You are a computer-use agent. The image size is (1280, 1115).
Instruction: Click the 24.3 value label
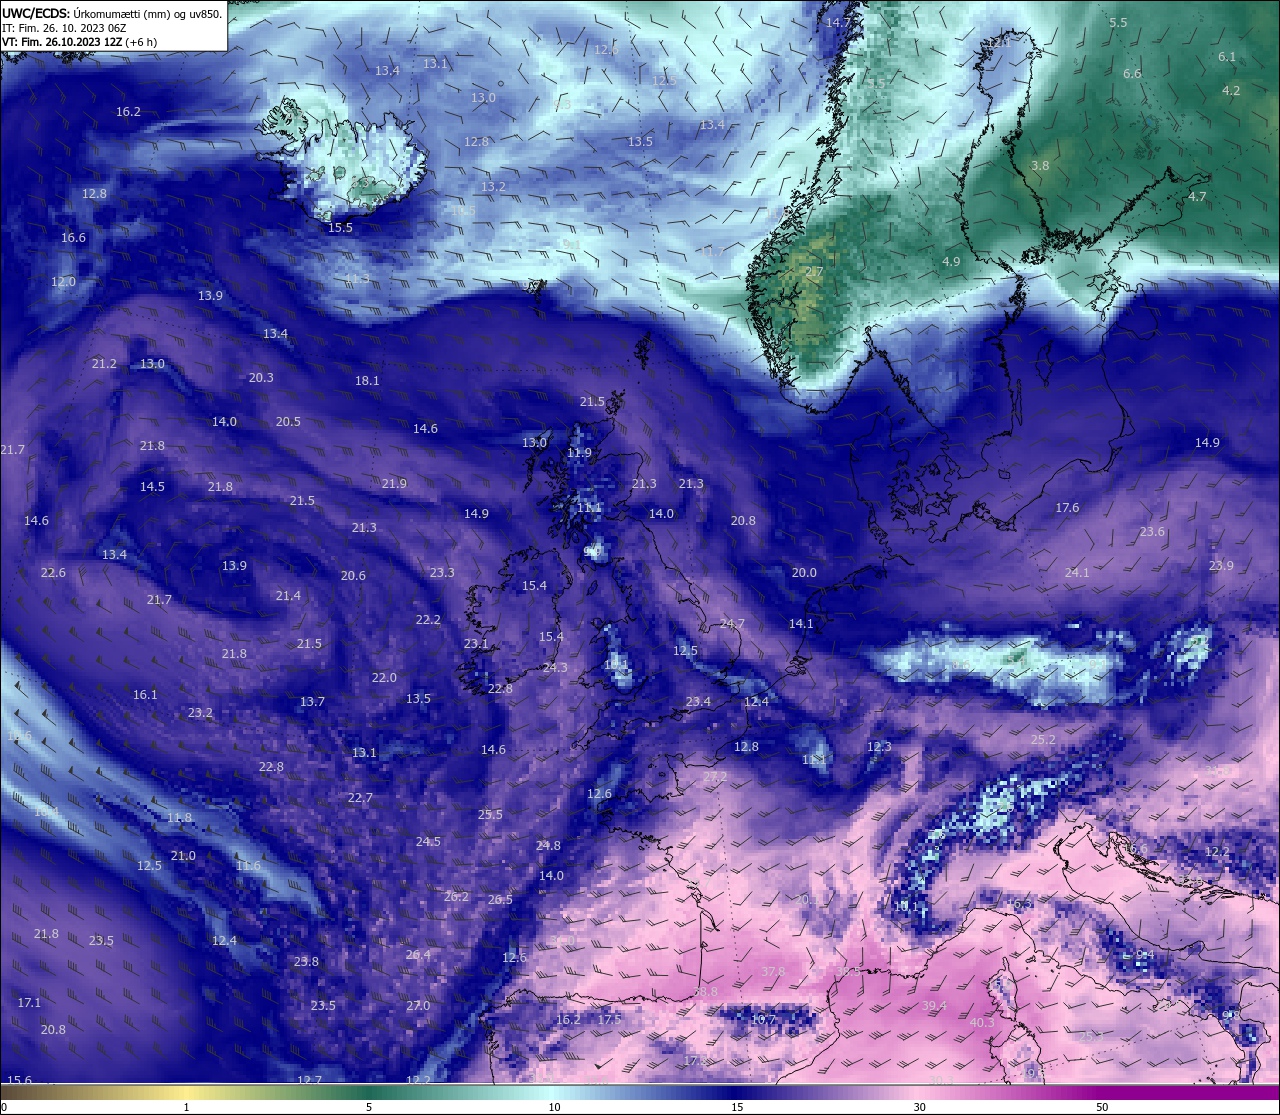click(x=555, y=668)
